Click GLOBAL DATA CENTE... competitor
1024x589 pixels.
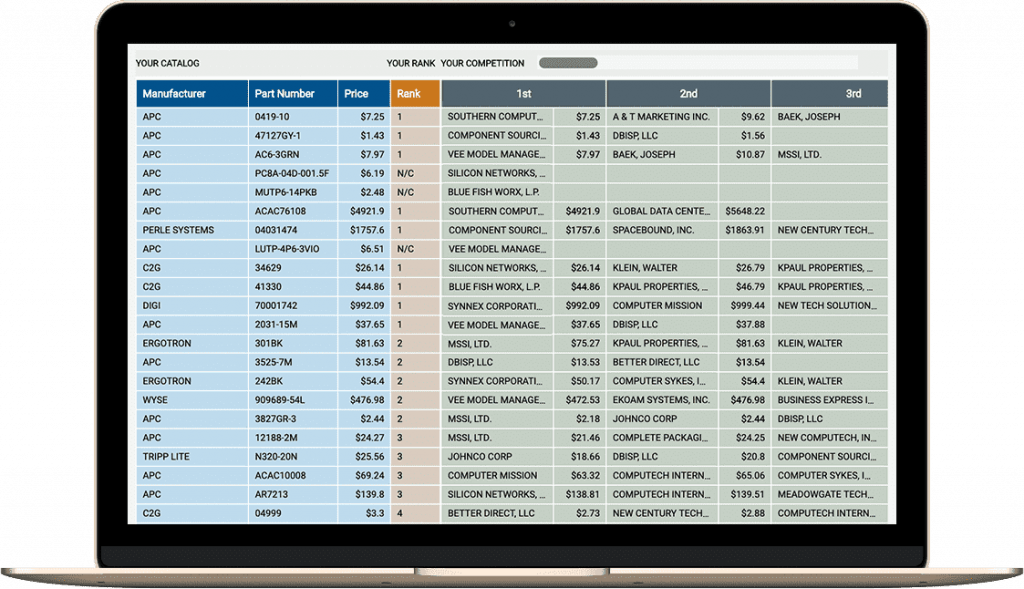[661, 212]
